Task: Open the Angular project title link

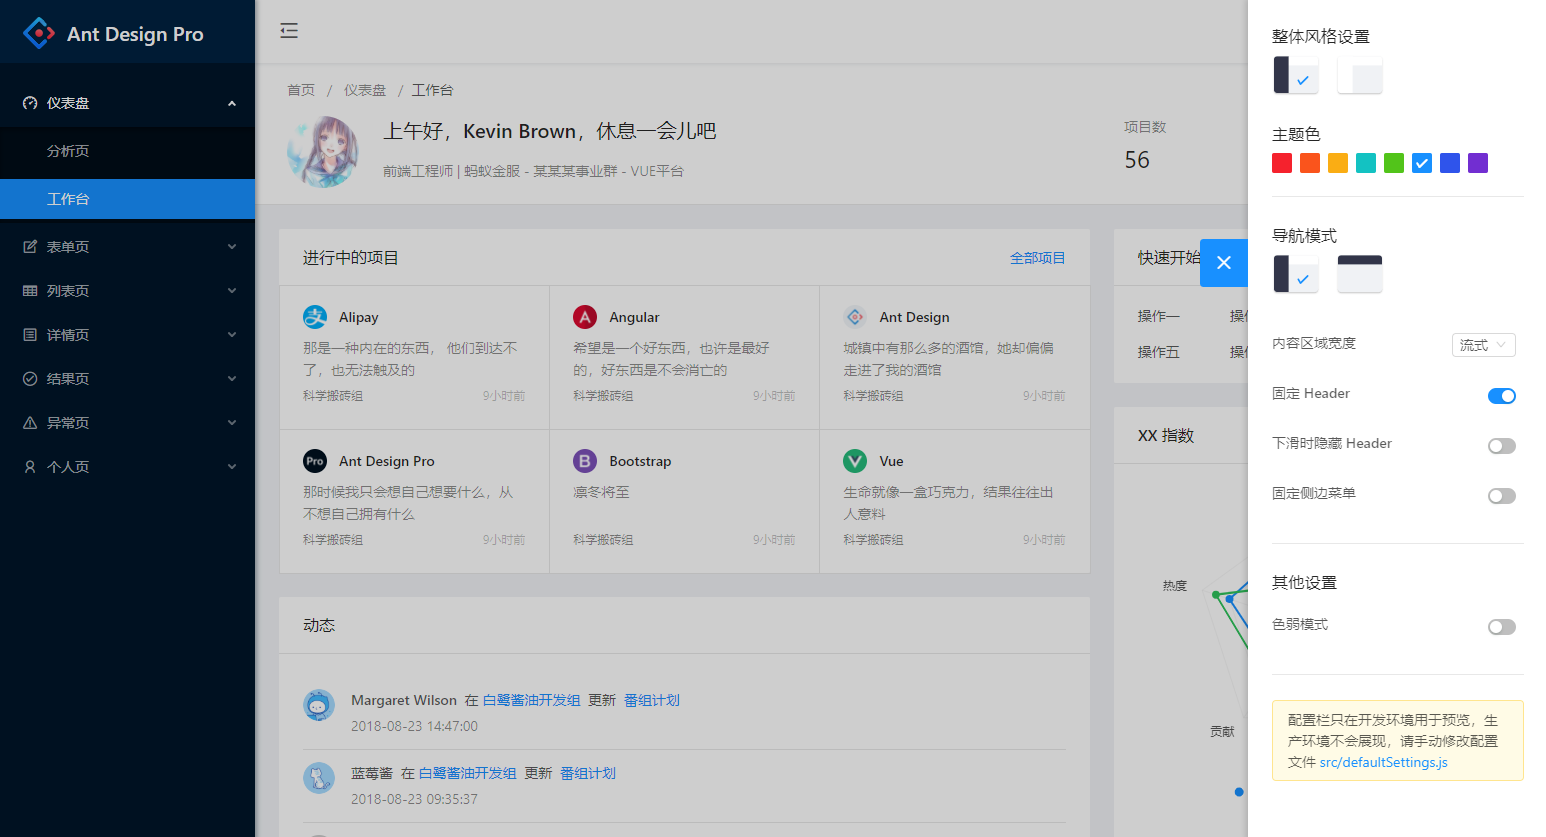Action: tap(634, 317)
